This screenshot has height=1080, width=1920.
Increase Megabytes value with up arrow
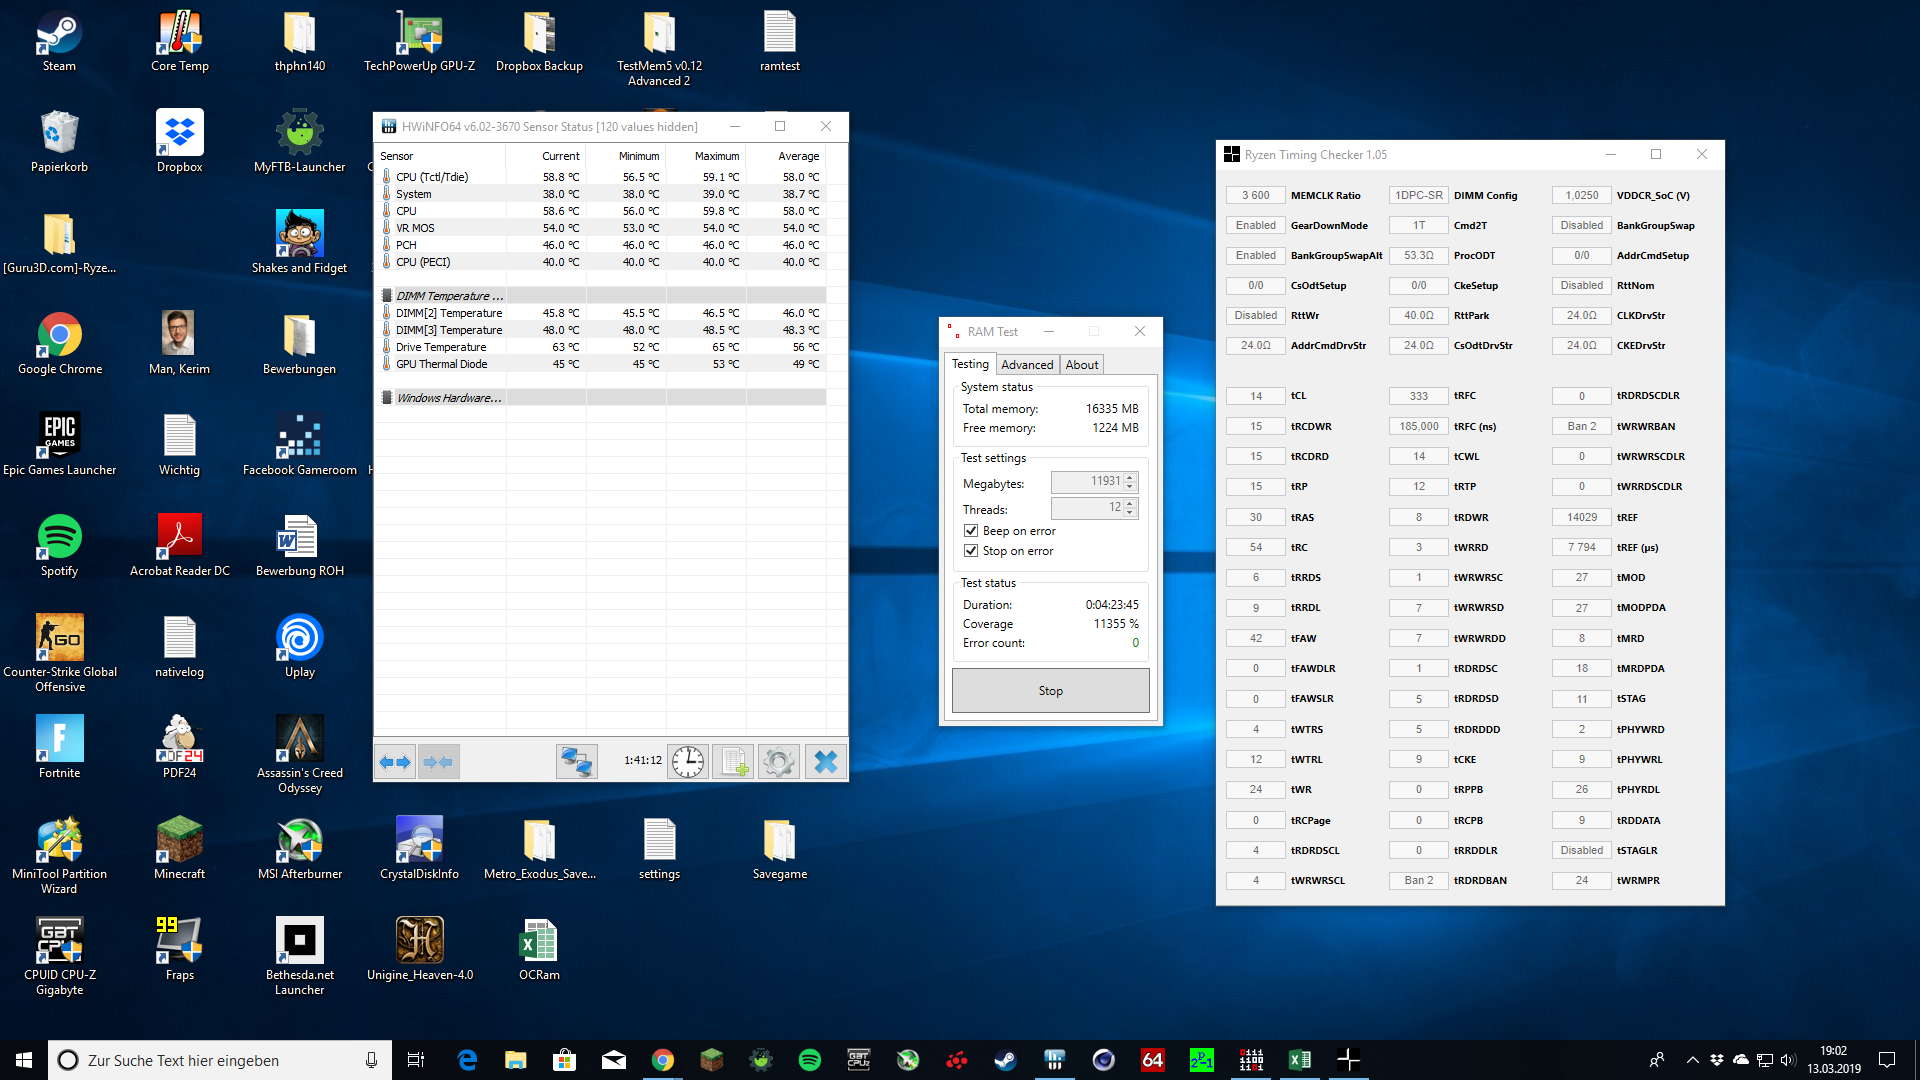click(1130, 477)
